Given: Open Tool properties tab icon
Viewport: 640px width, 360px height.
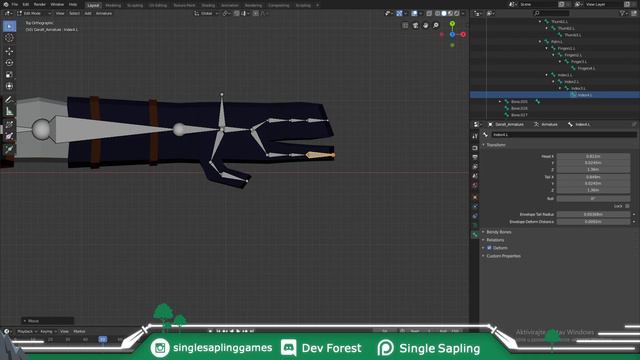Looking at the screenshot, I should coord(475,136).
